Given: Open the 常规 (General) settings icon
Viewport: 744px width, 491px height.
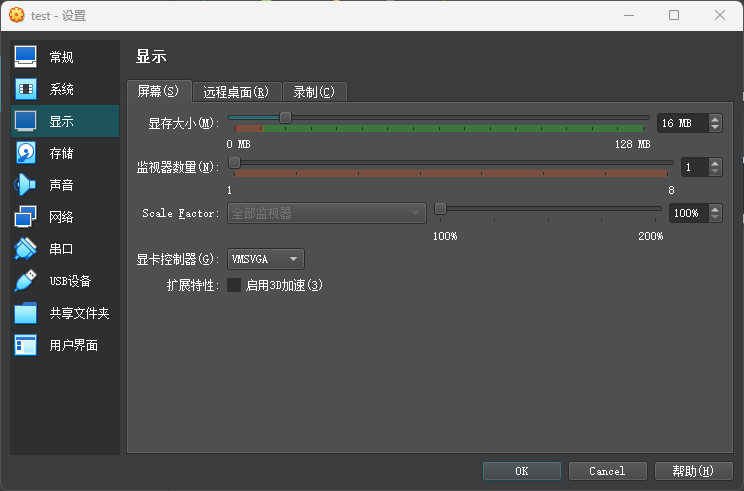Looking at the screenshot, I should click(25, 57).
